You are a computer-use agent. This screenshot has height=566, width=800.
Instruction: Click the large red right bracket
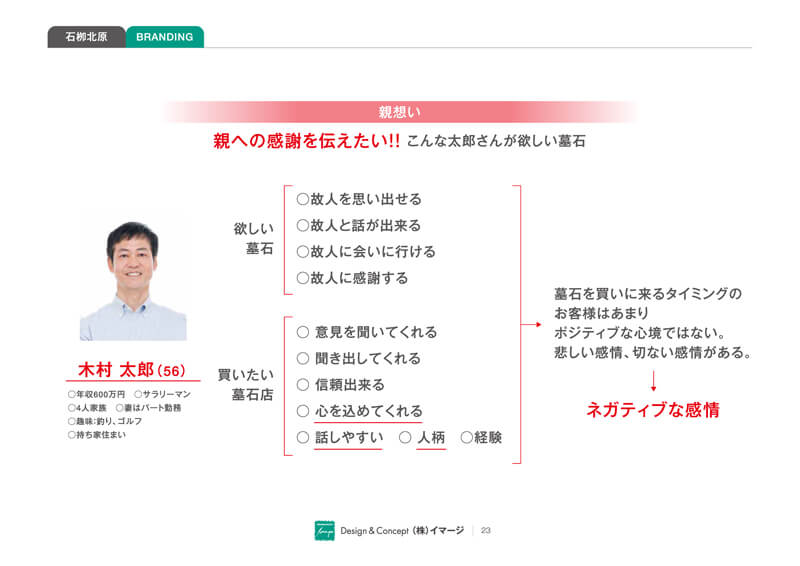518,324
